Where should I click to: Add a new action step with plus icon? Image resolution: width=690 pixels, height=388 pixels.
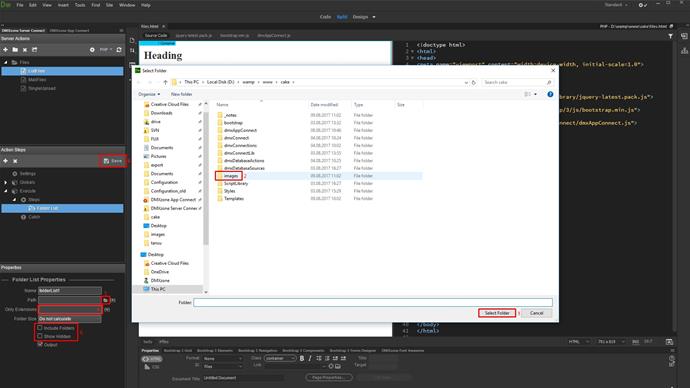5,161
